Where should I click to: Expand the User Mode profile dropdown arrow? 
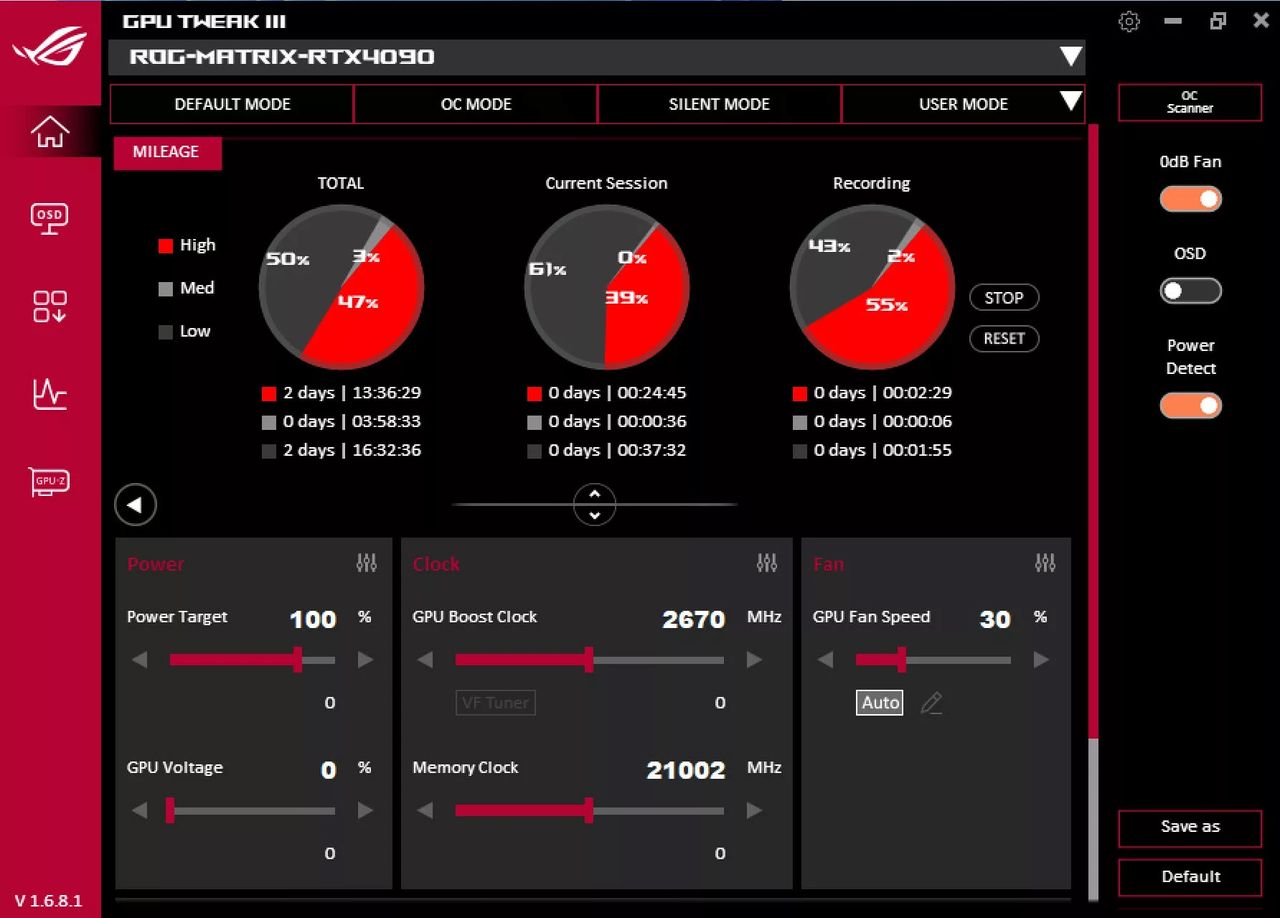point(1071,101)
